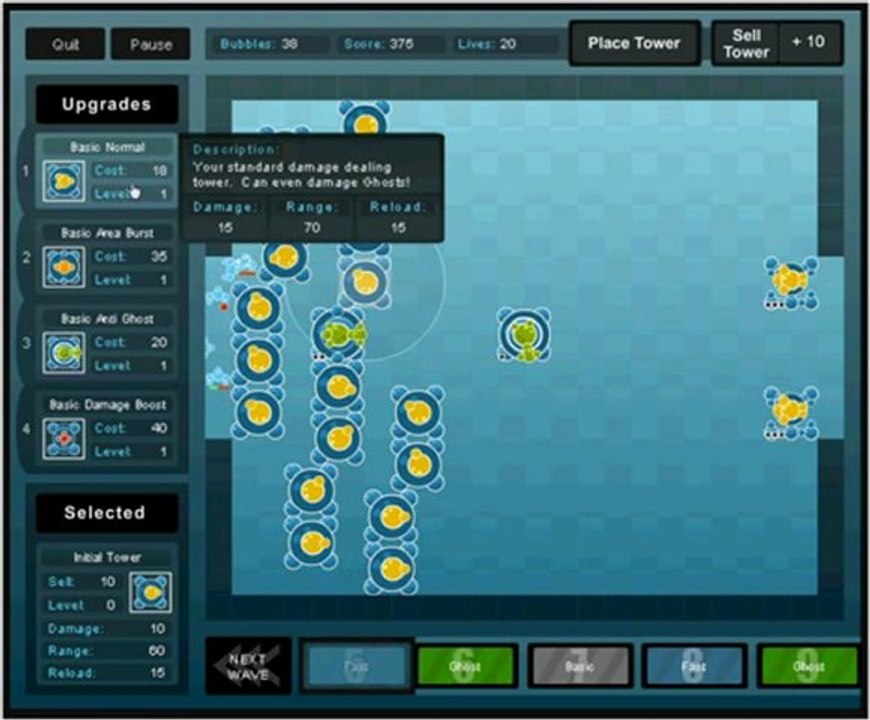This screenshot has height=720, width=870.
Task: Select the Basic Anti Ghost upgrade icon
Action: click(x=64, y=353)
